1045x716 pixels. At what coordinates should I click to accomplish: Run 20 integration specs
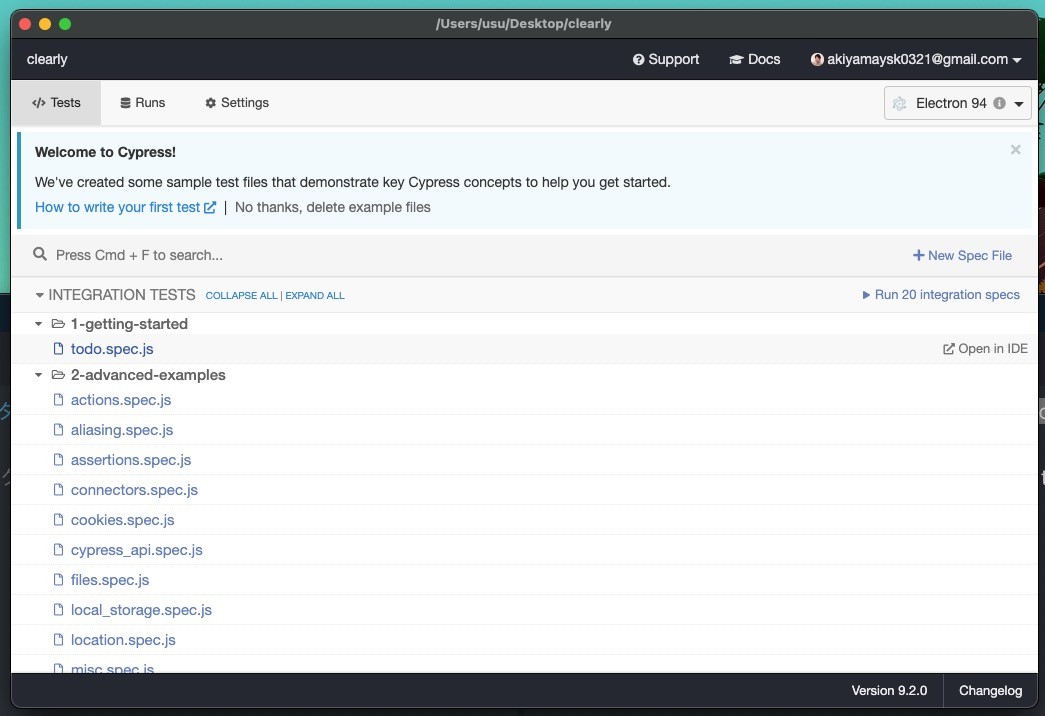point(940,295)
